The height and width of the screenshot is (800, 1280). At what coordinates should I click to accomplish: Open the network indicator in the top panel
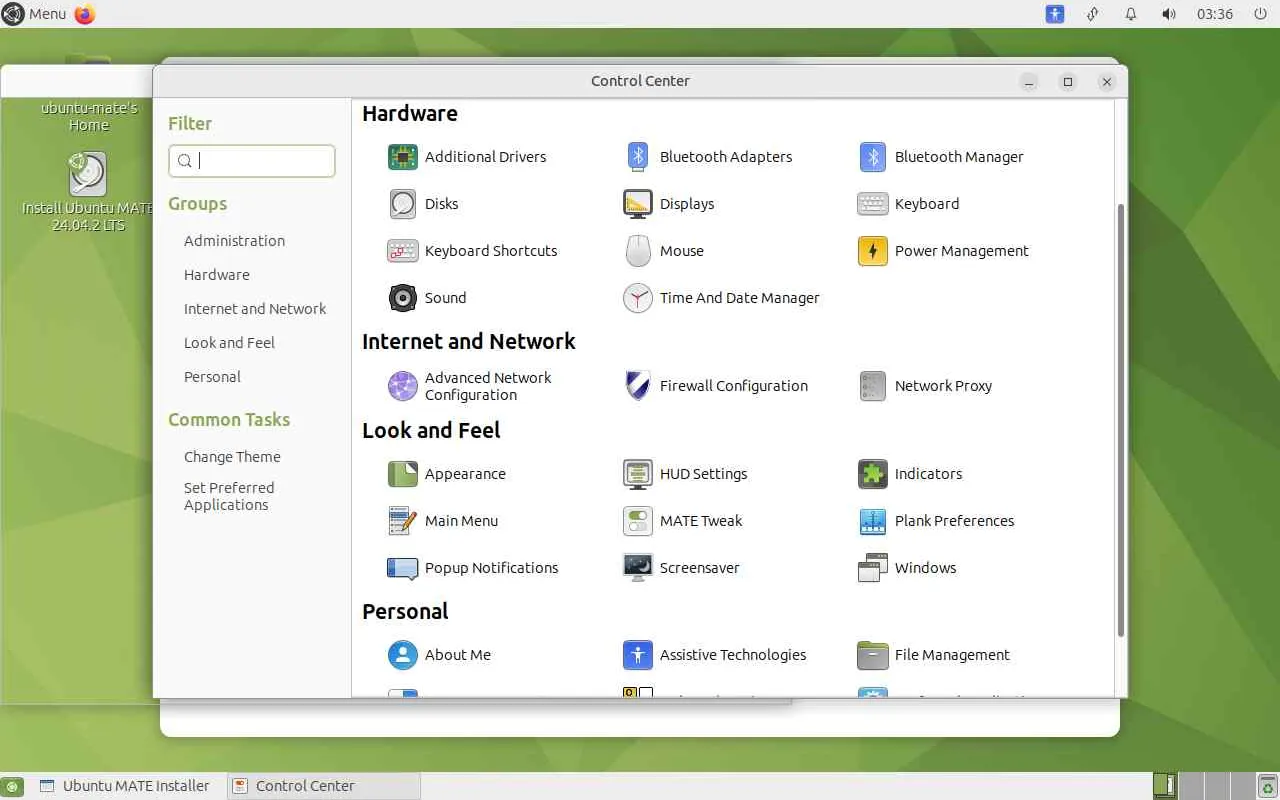[x=1093, y=14]
